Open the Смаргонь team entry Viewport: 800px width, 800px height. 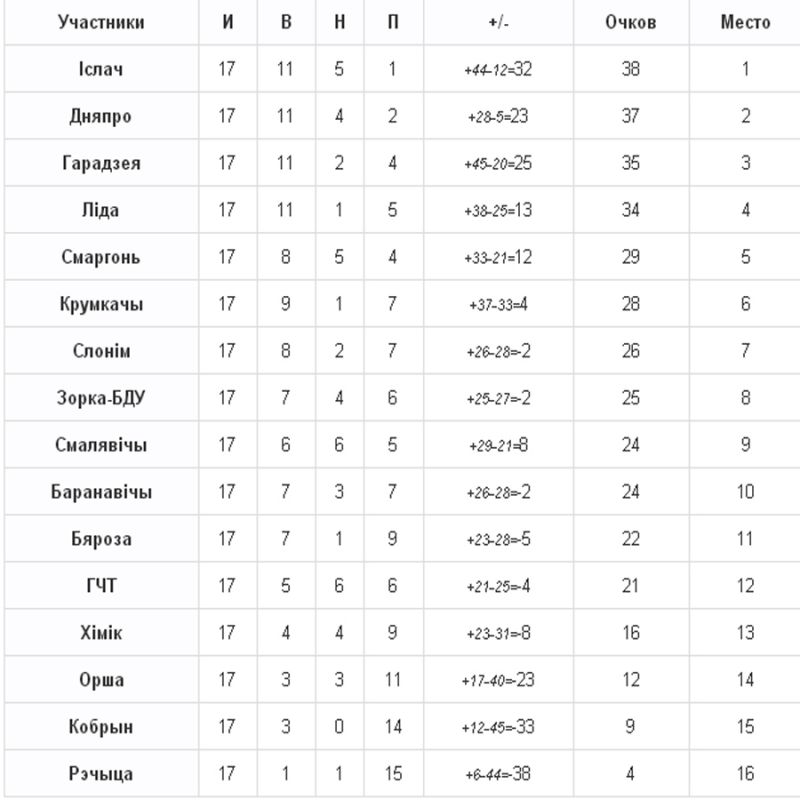pos(101,257)
